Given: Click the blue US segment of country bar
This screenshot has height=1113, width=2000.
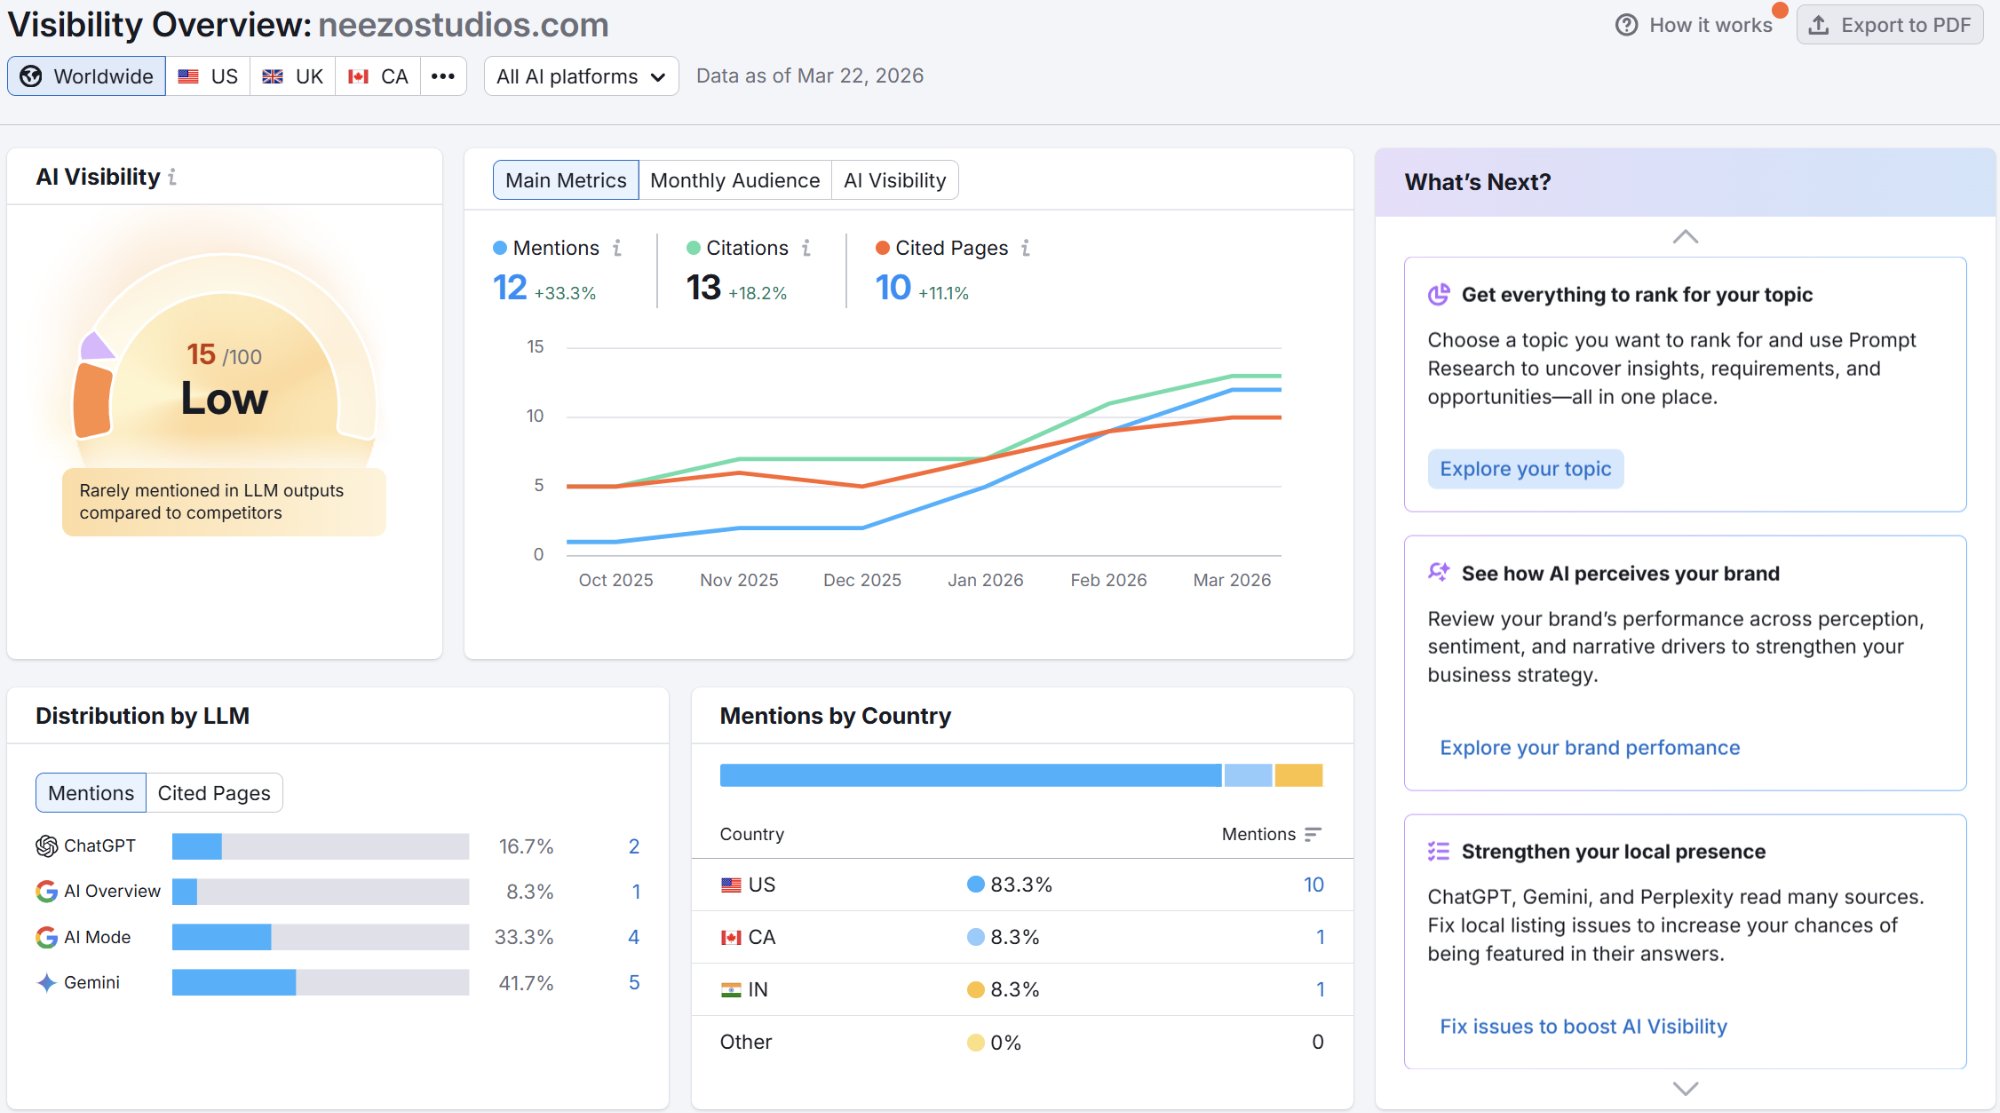Looking at the screenshot, I should click(970, 775).
